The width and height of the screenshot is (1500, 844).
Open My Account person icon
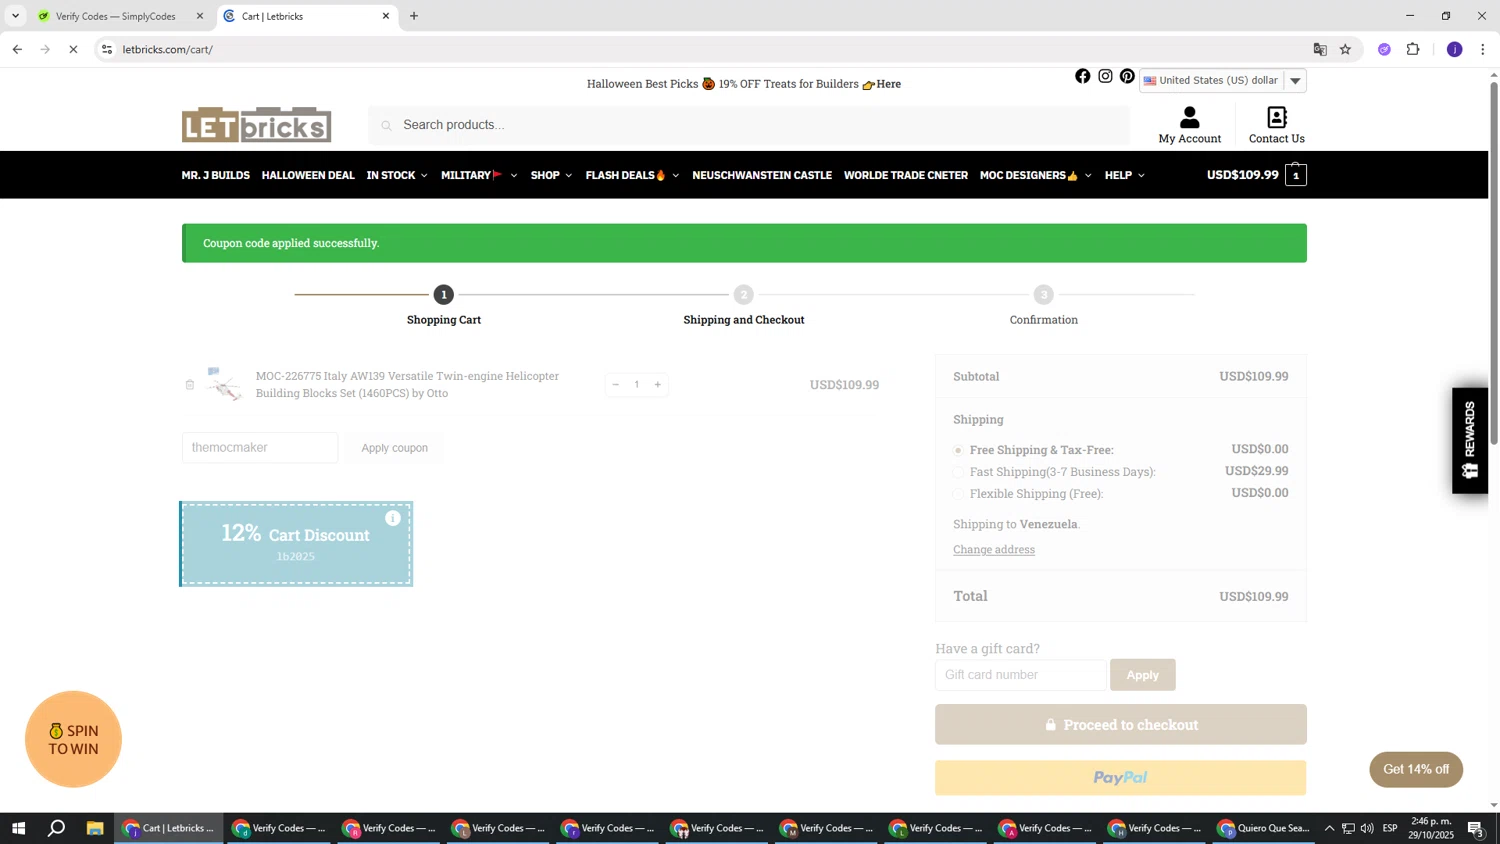[x=1189, y=117]
